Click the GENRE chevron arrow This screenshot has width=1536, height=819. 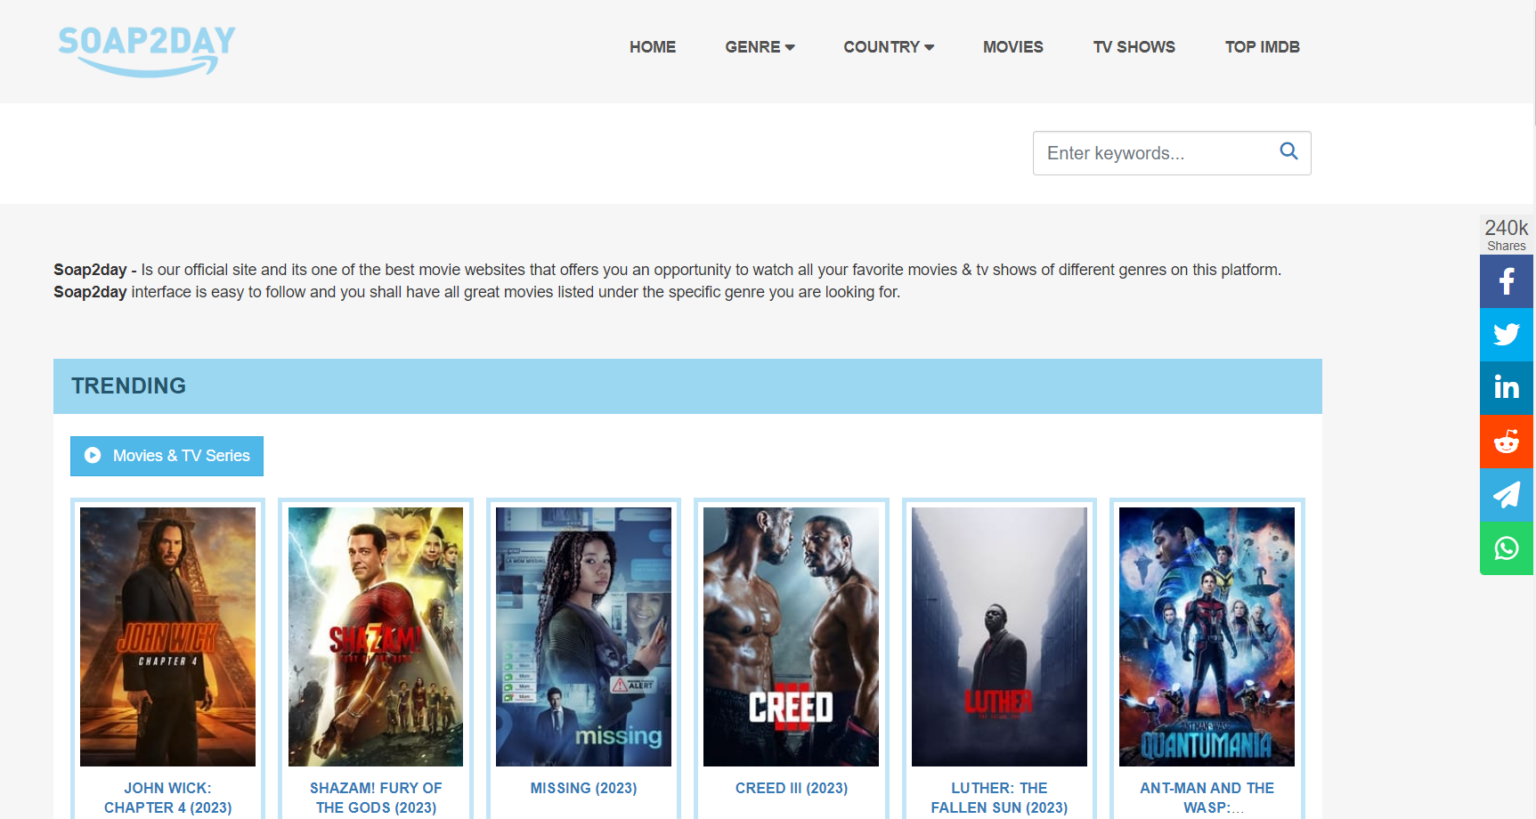789,47
